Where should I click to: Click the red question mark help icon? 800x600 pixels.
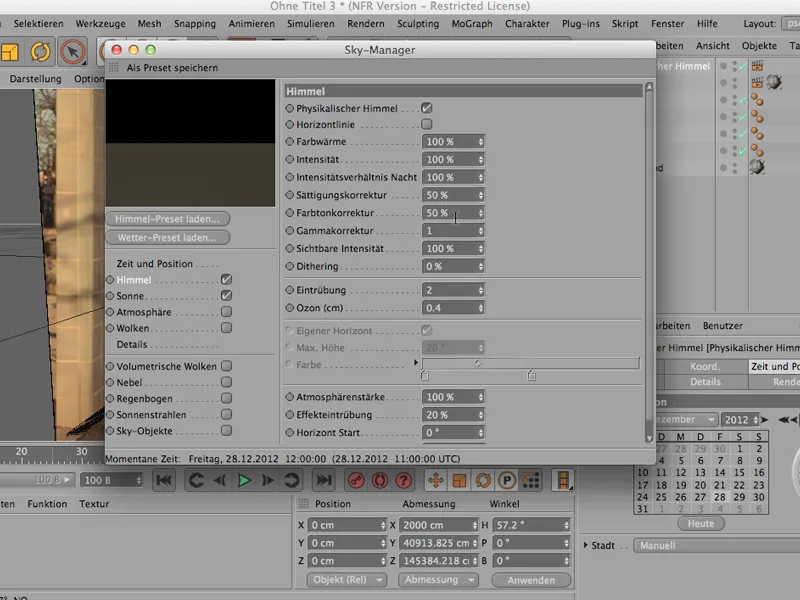pyautogui.click(x=403, y=481)
